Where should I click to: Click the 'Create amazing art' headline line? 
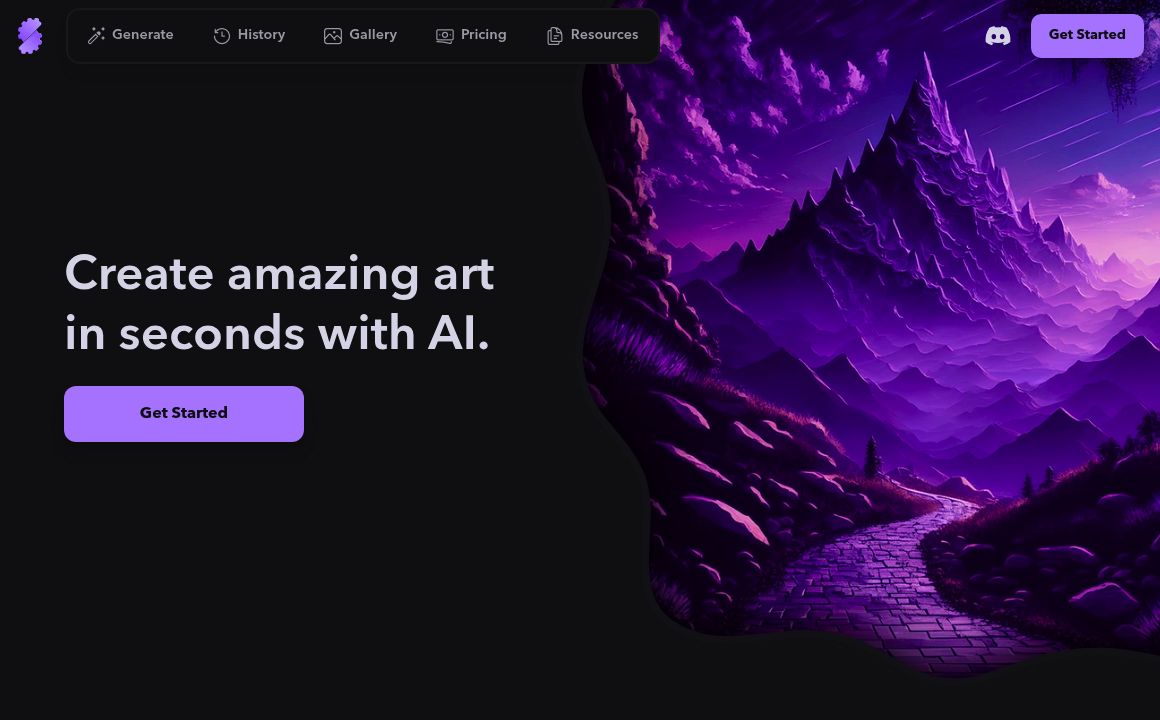click(279, 273)
